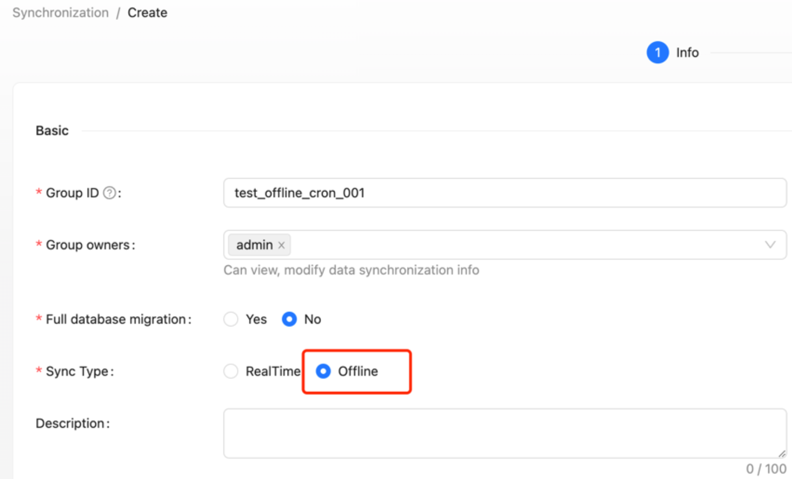792x479 pixels.
Task: Choose the RealTime sync type
Action: click(231, 371)
